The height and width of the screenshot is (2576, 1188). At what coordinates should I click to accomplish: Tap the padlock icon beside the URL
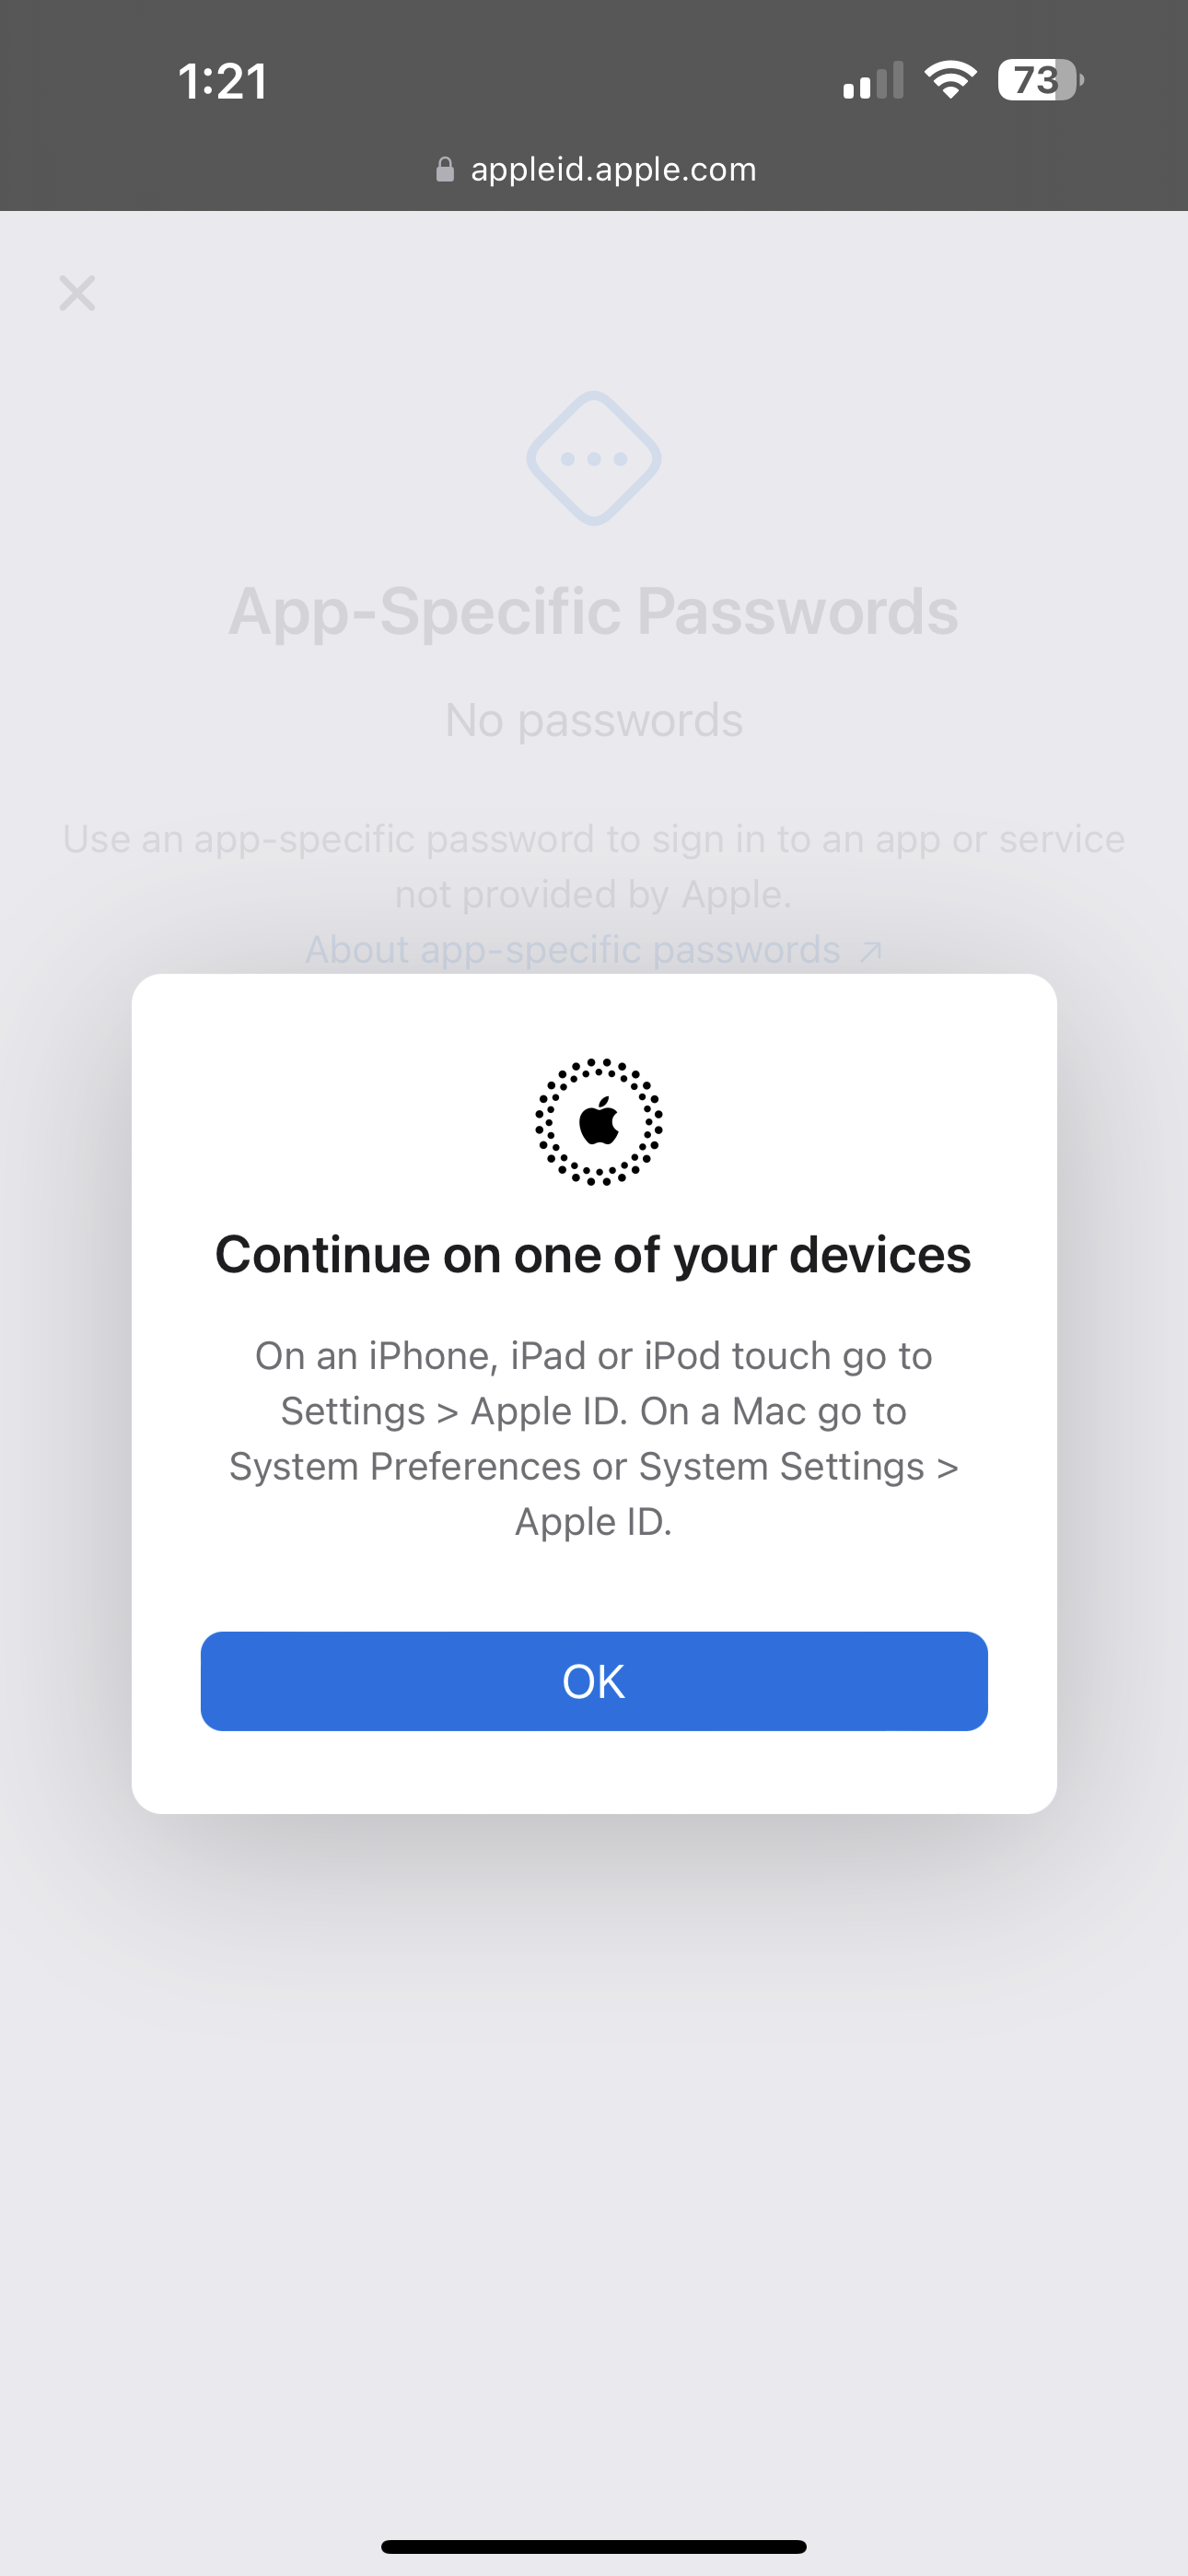pyautogui.click(x=445, y=169)
